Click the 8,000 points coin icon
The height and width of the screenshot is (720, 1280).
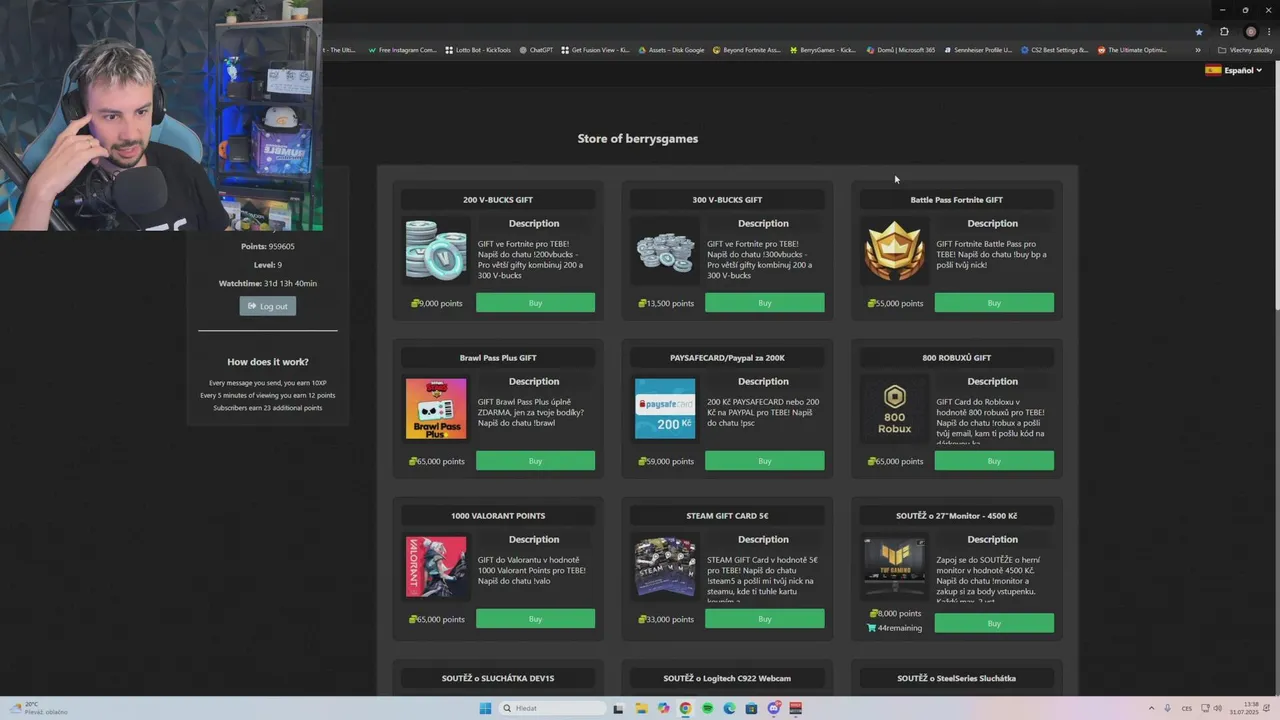click(x=874, y=613)
